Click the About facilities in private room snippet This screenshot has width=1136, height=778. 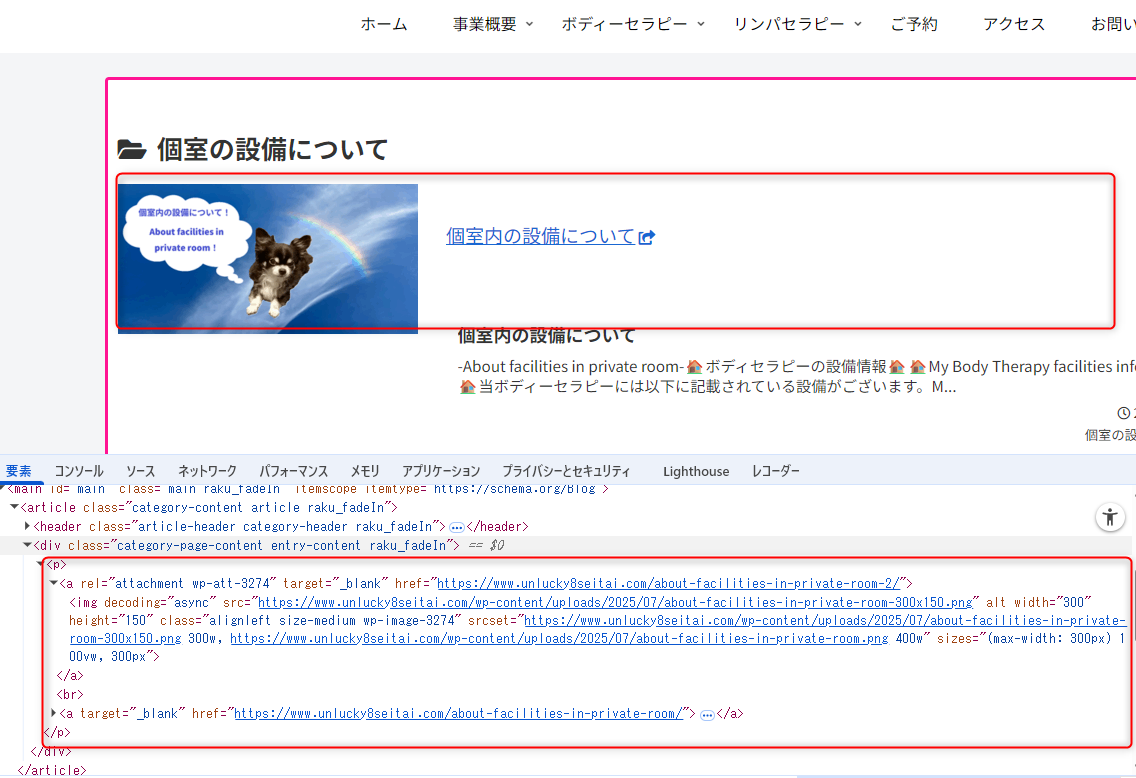pyautogui.click(x=796, y=377)
